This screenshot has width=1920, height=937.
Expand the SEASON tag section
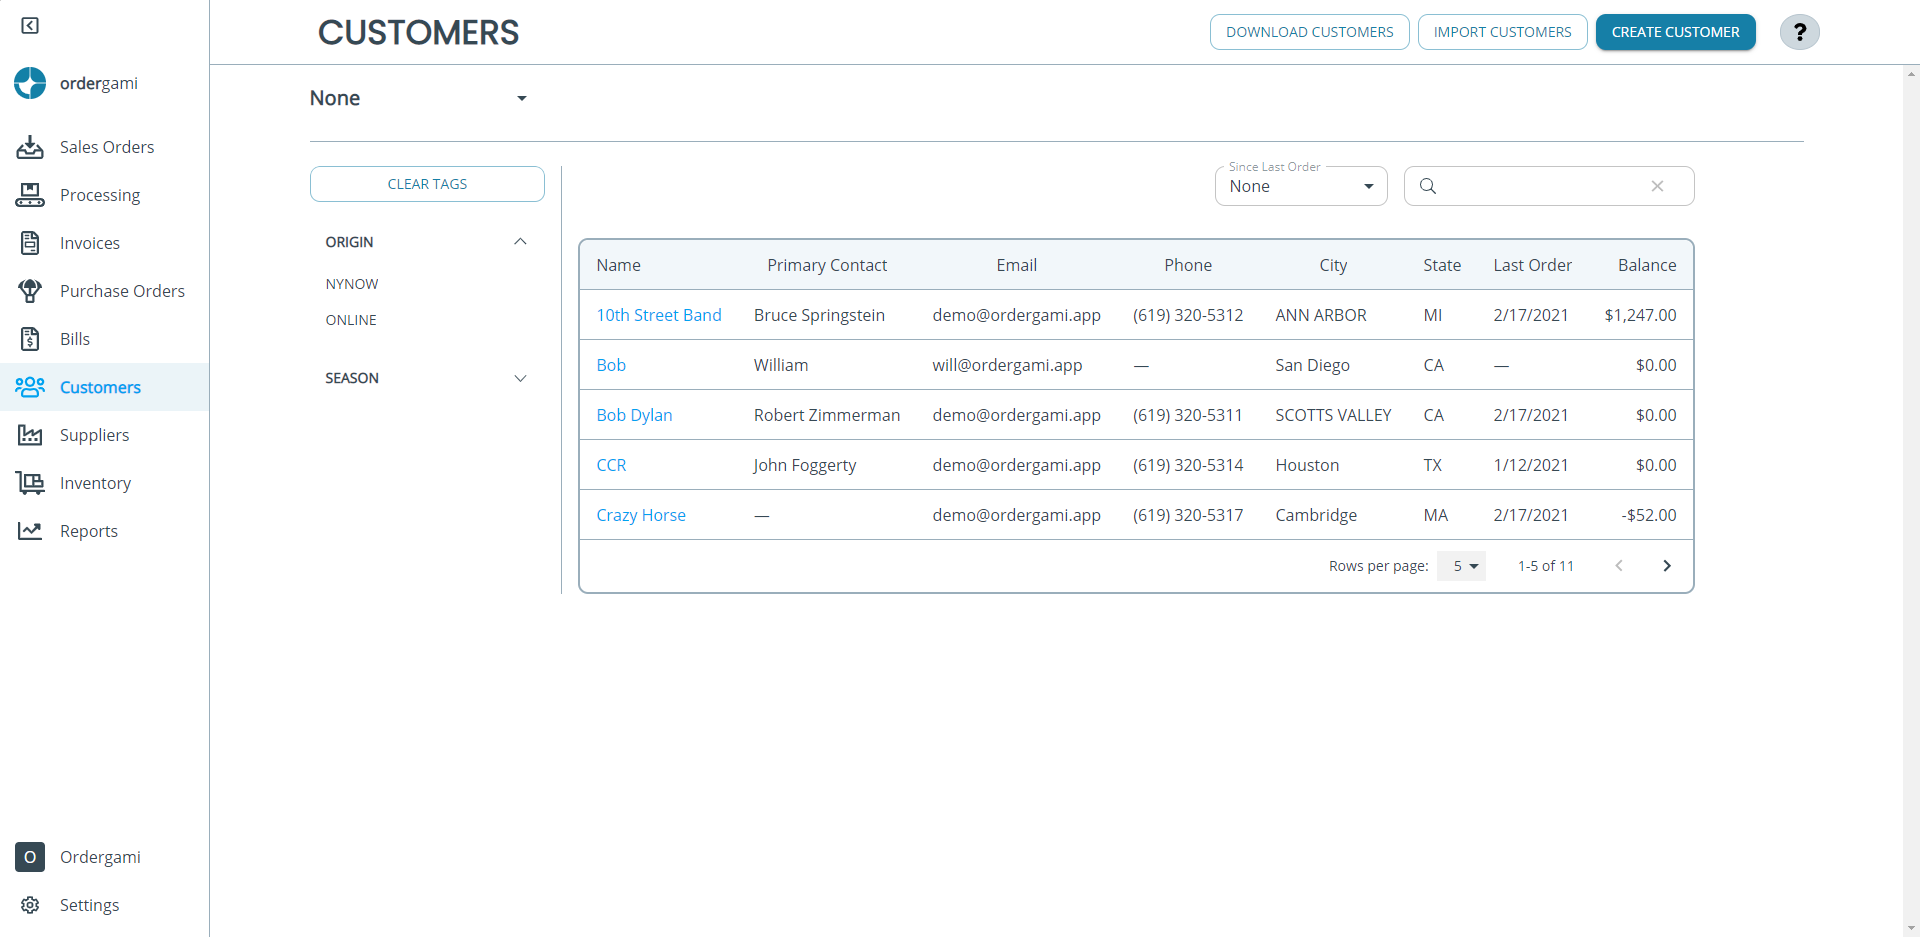[520, 378]
